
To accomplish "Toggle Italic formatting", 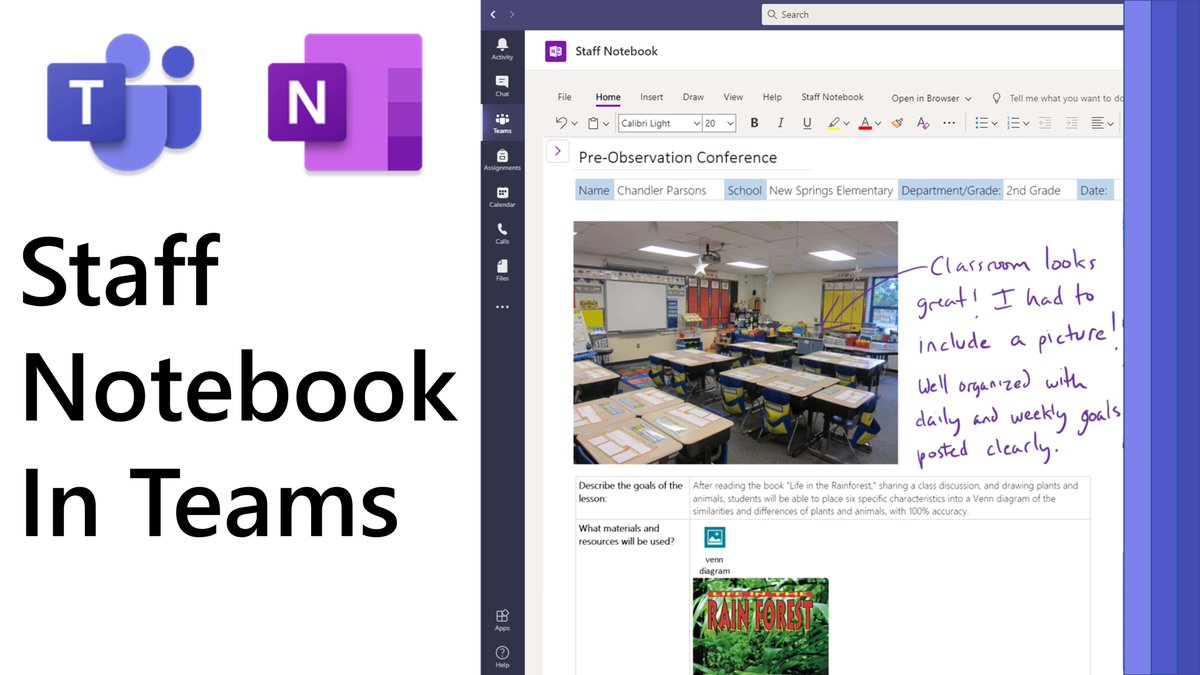I will tap(781, 123).
